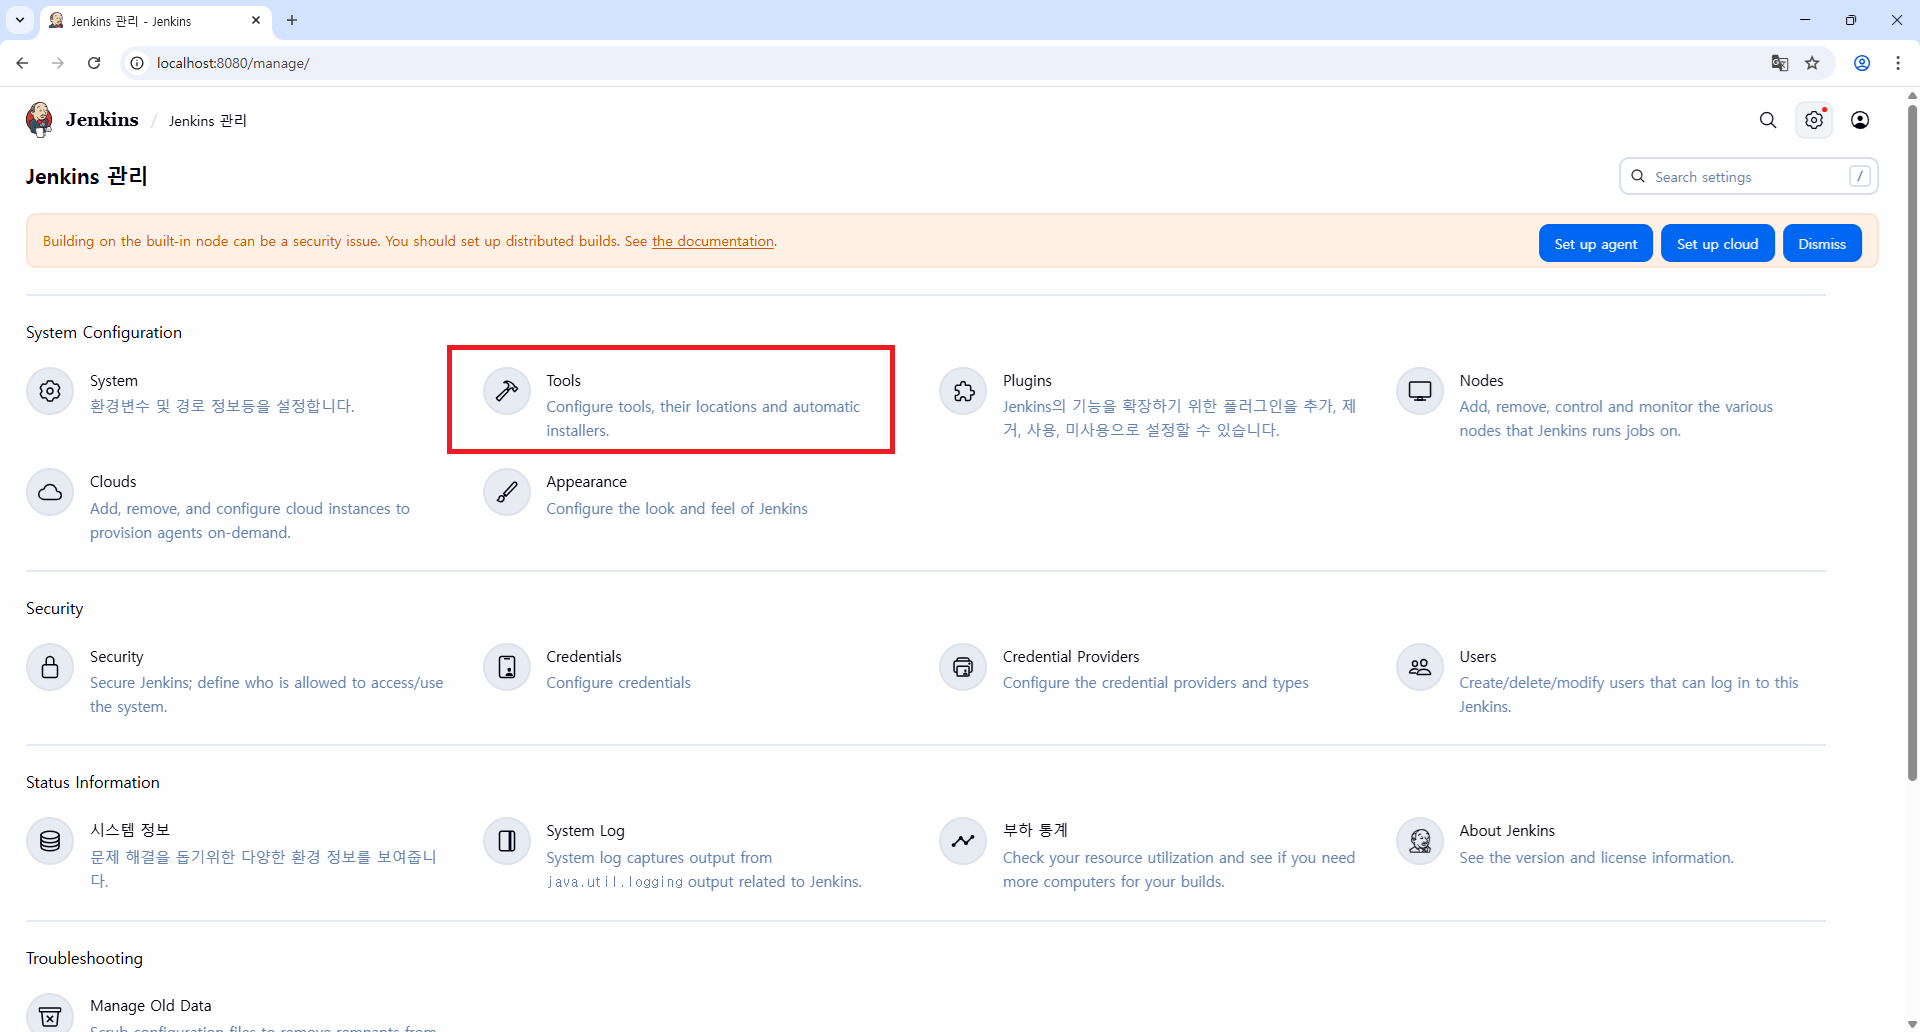The image size is (1920, 1032).
Task: Open the Nodes management link
Action: (x=1481, y=381)
